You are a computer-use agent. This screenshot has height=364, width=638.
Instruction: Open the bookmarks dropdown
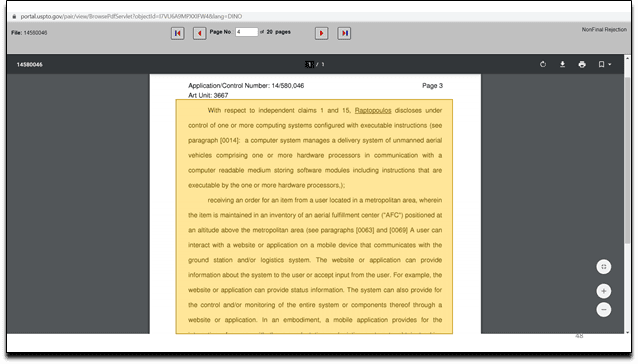pyautogui.click(x=605, y=64)
